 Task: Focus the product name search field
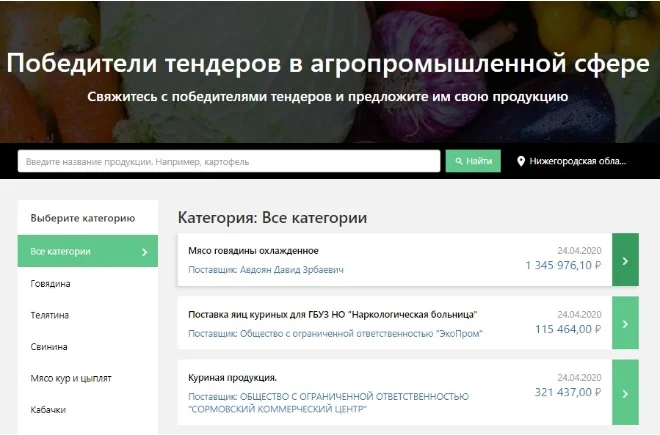229,161
